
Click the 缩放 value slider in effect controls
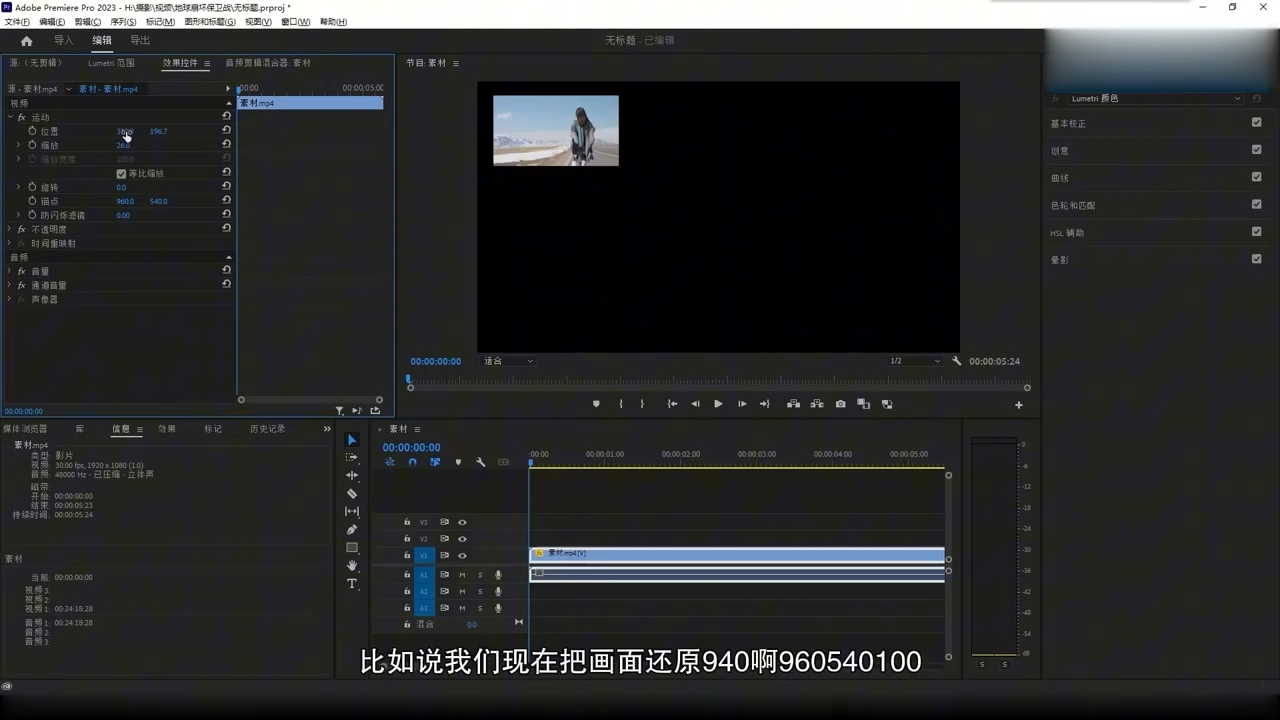[122, 145]
